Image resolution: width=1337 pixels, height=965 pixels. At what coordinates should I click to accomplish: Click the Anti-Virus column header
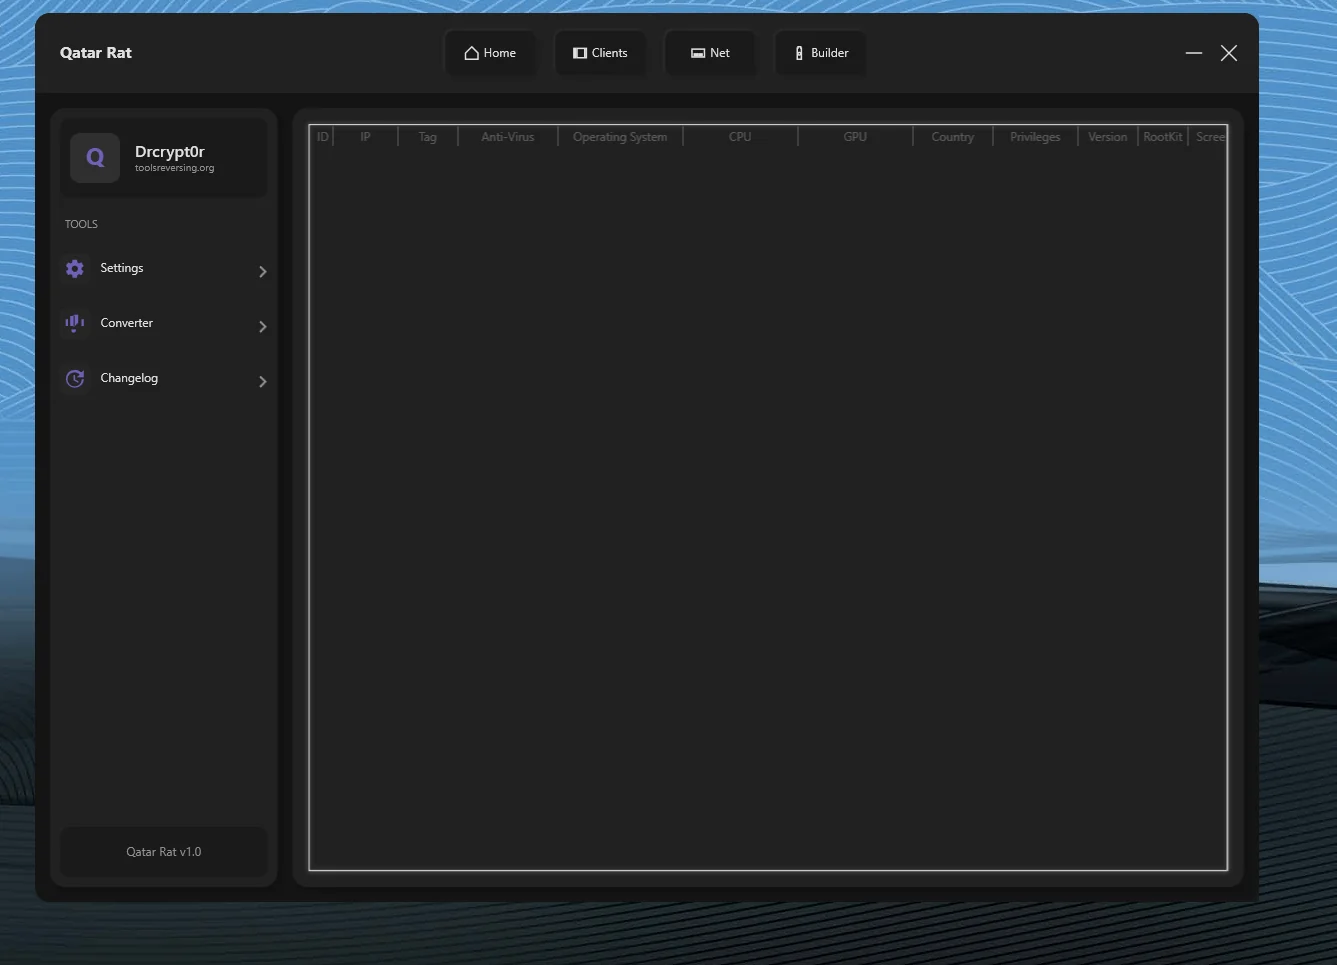click(507, 137)
